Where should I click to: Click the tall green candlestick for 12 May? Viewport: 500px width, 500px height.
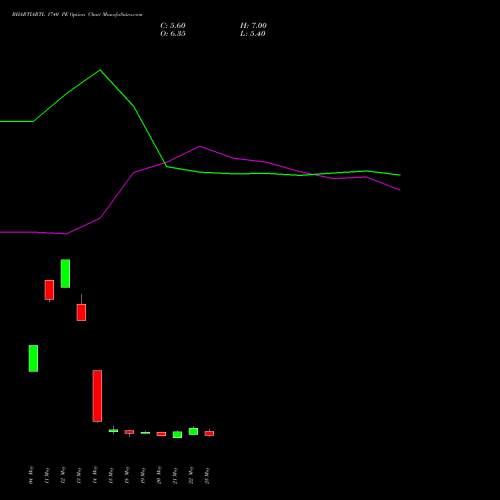coord(65,273)
